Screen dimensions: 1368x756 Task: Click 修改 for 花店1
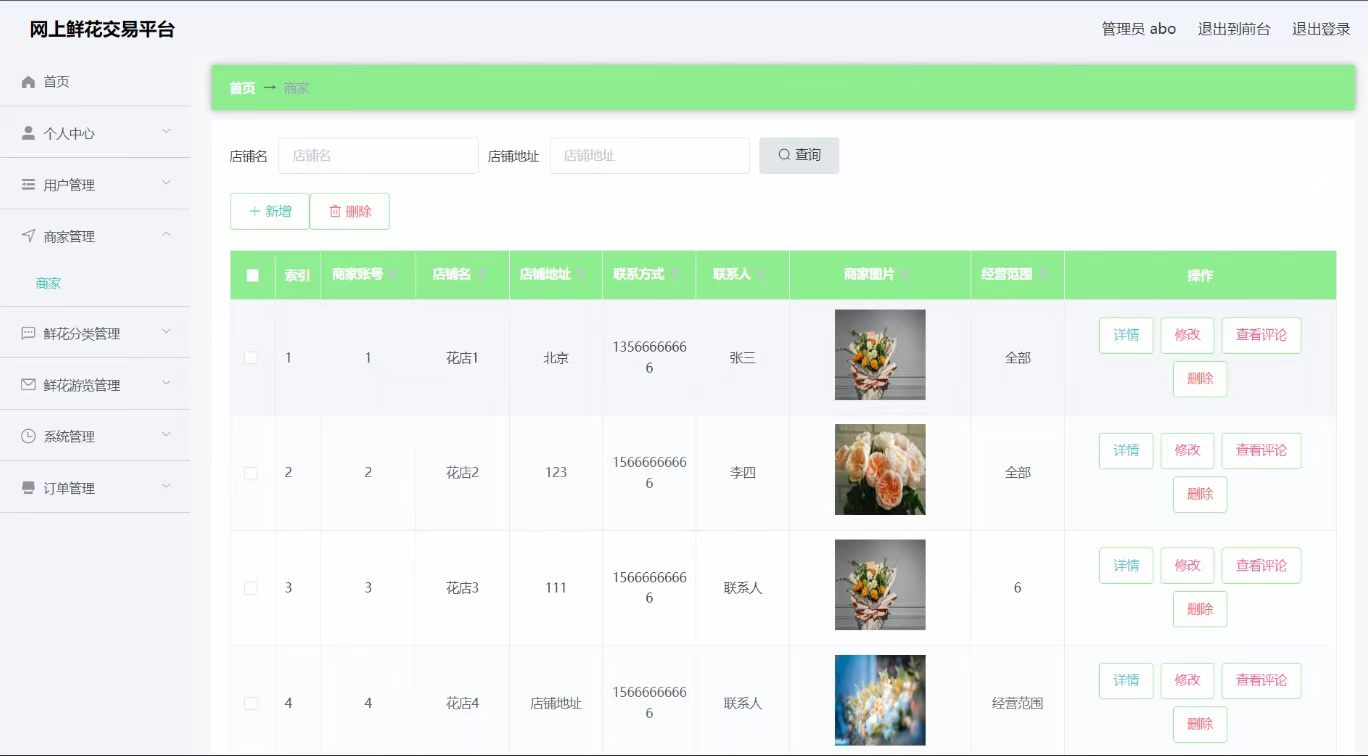coord(1187,335)
